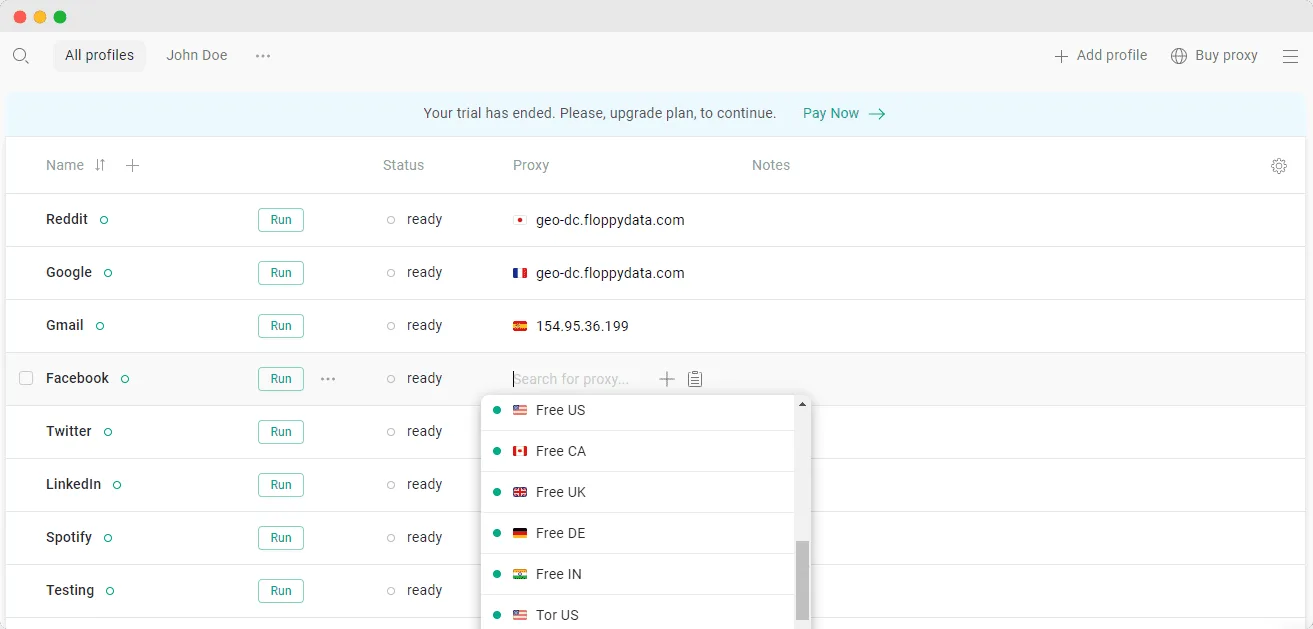The width and height of the screenshot is (1313, 629).
Task: Click the Twitter profile name
Action: point(69,431)
